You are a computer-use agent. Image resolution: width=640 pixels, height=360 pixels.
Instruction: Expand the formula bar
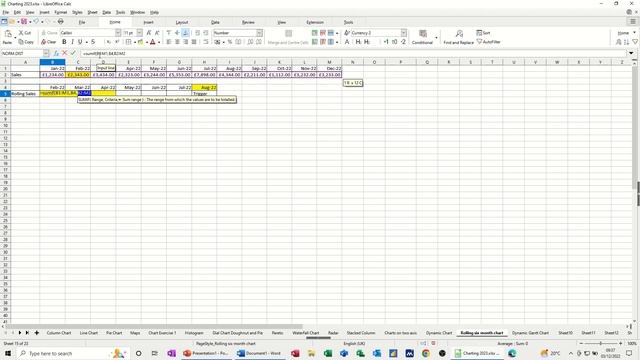[631, 53]
